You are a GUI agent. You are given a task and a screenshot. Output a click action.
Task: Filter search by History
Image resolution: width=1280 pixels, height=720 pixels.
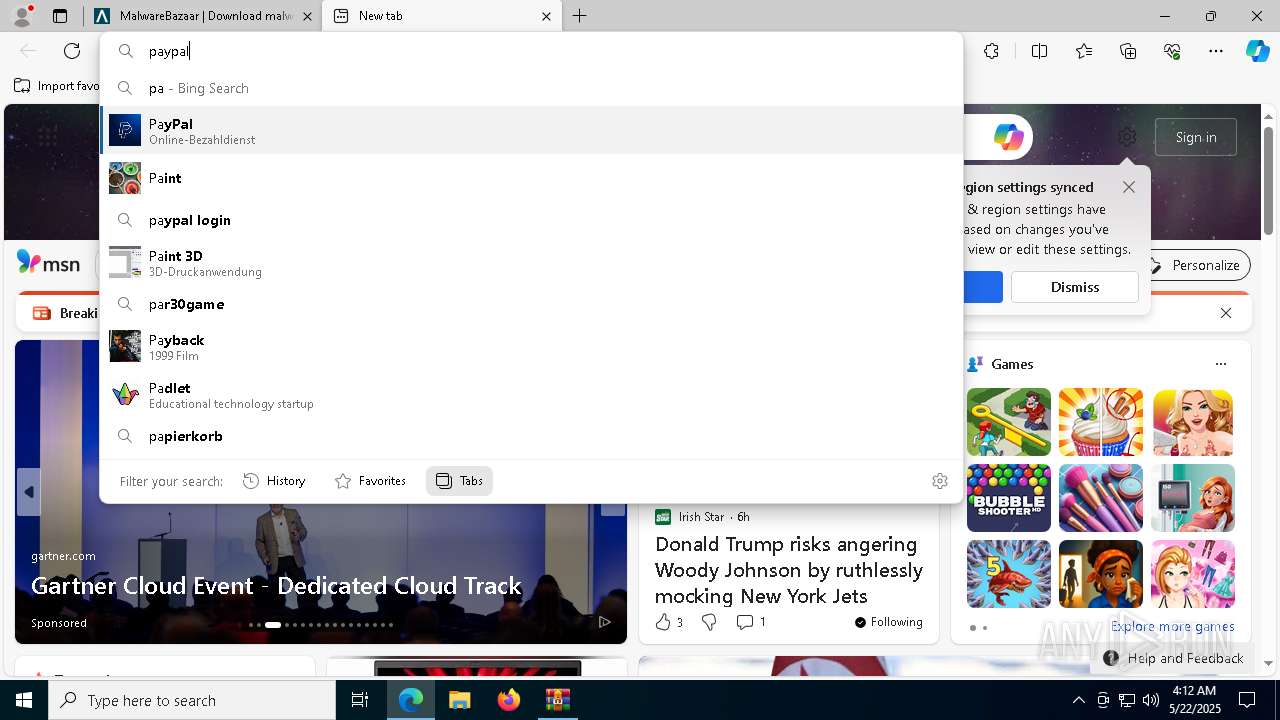point(274,481)
